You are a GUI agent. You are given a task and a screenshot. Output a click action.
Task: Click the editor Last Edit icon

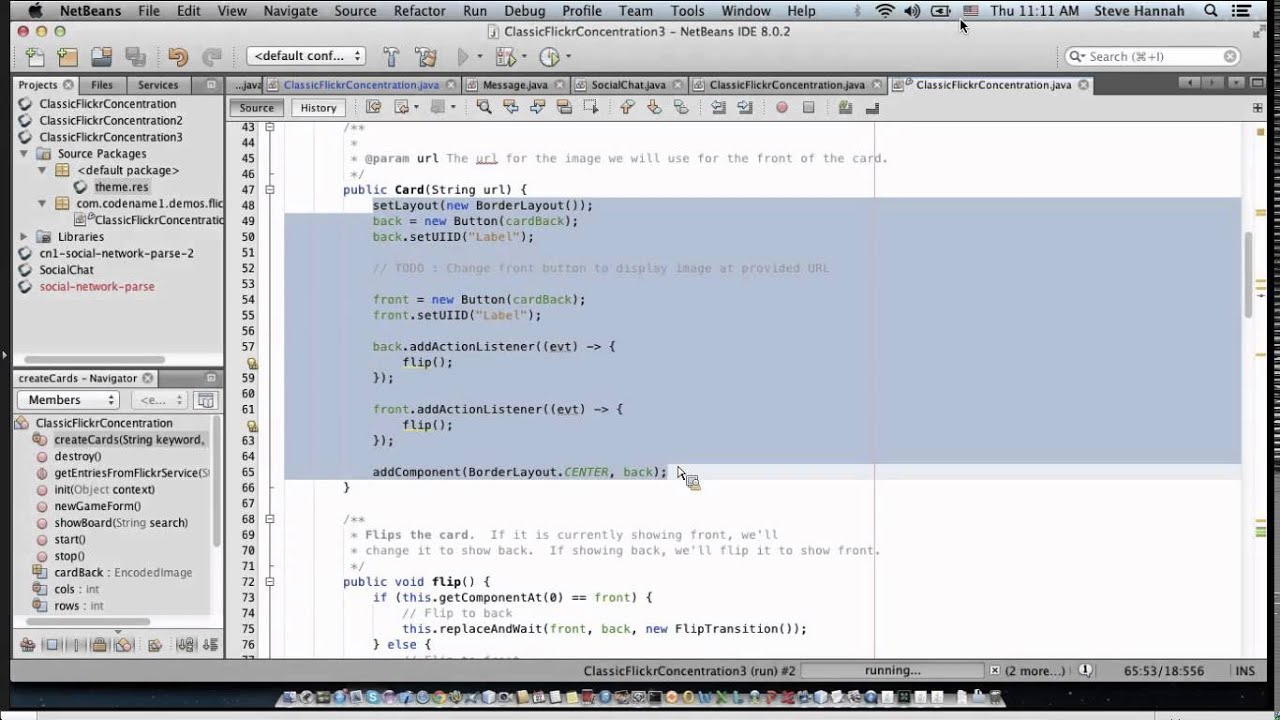pyautogui.click(x=374, y=107)
